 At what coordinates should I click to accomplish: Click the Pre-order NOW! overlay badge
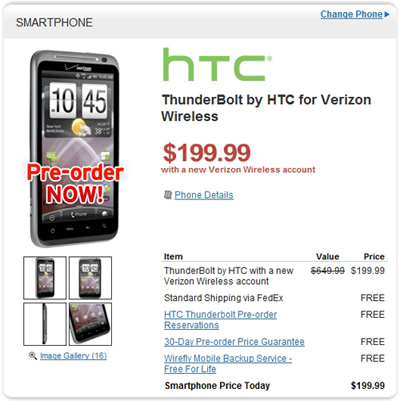[75, 183]
